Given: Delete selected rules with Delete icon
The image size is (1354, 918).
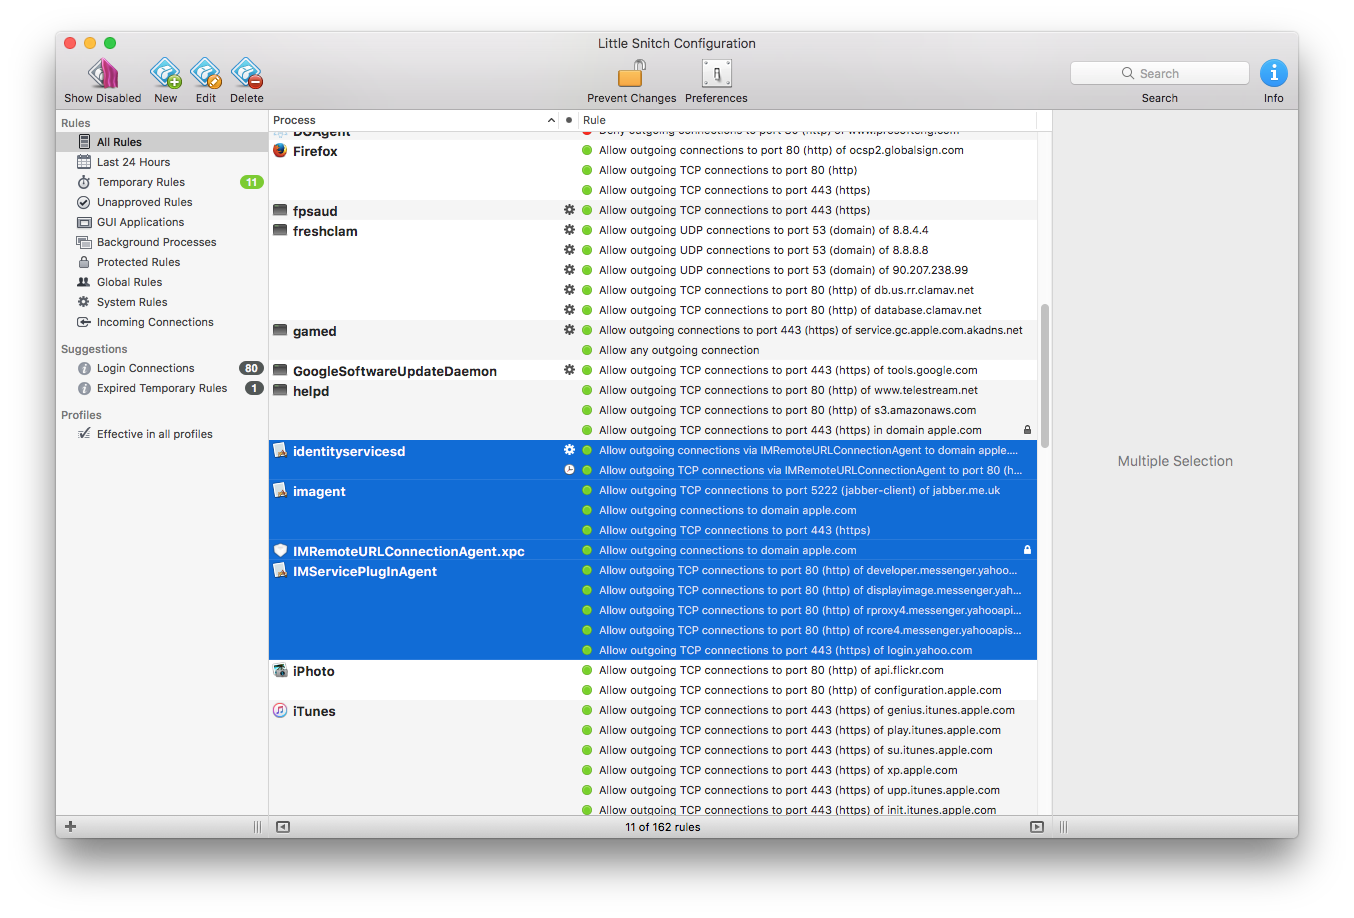Looking at the screenshot, I should point(247,73).
